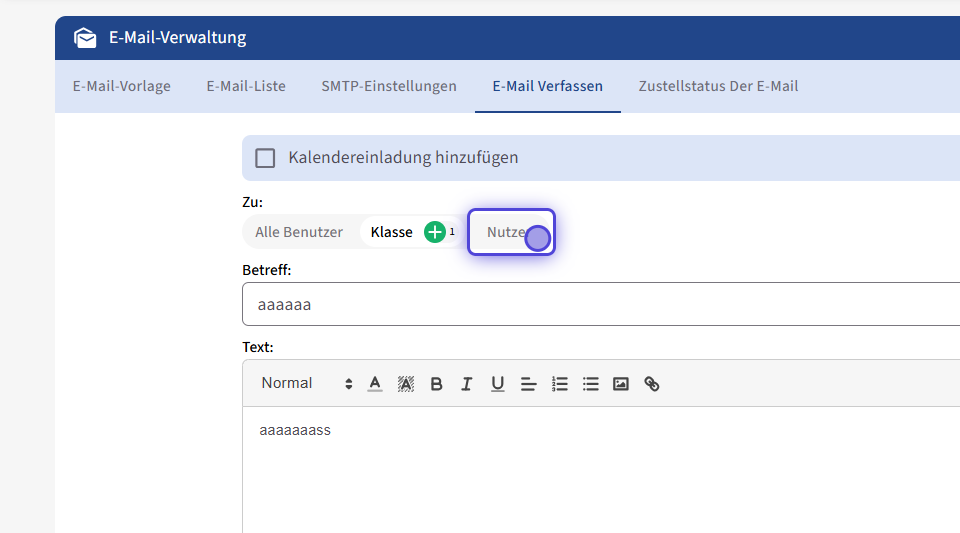The height and width of the screenshot is (533, 960).
Task: Open the Normal text style dropdown
Action: pos(307,383)
